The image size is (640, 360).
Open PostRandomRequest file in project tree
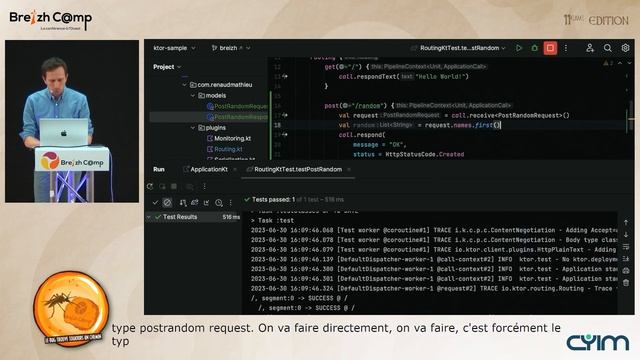238,106
